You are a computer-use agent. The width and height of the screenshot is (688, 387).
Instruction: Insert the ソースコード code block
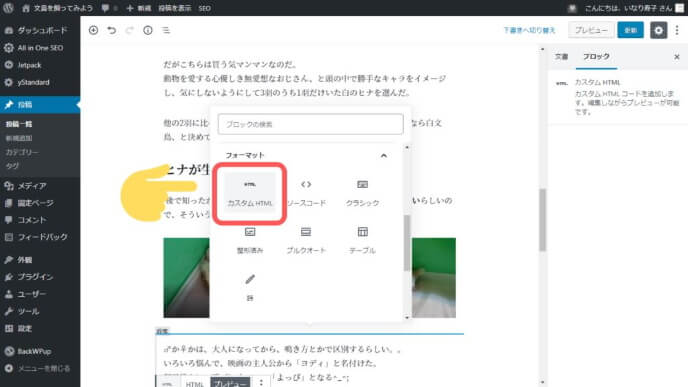[x=306, y=193]
